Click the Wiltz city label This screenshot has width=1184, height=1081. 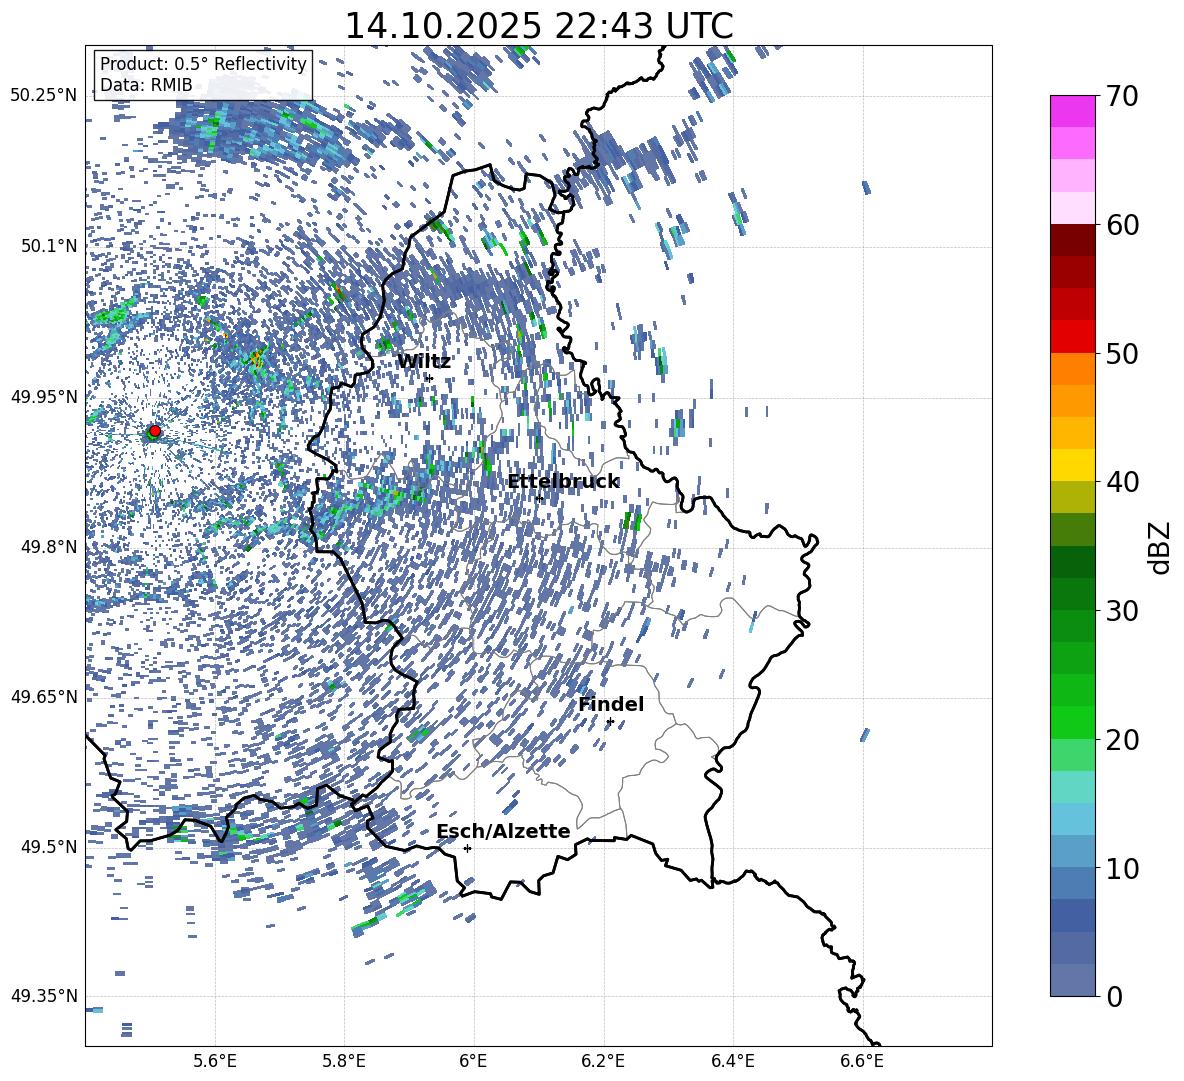coord(424,361)
